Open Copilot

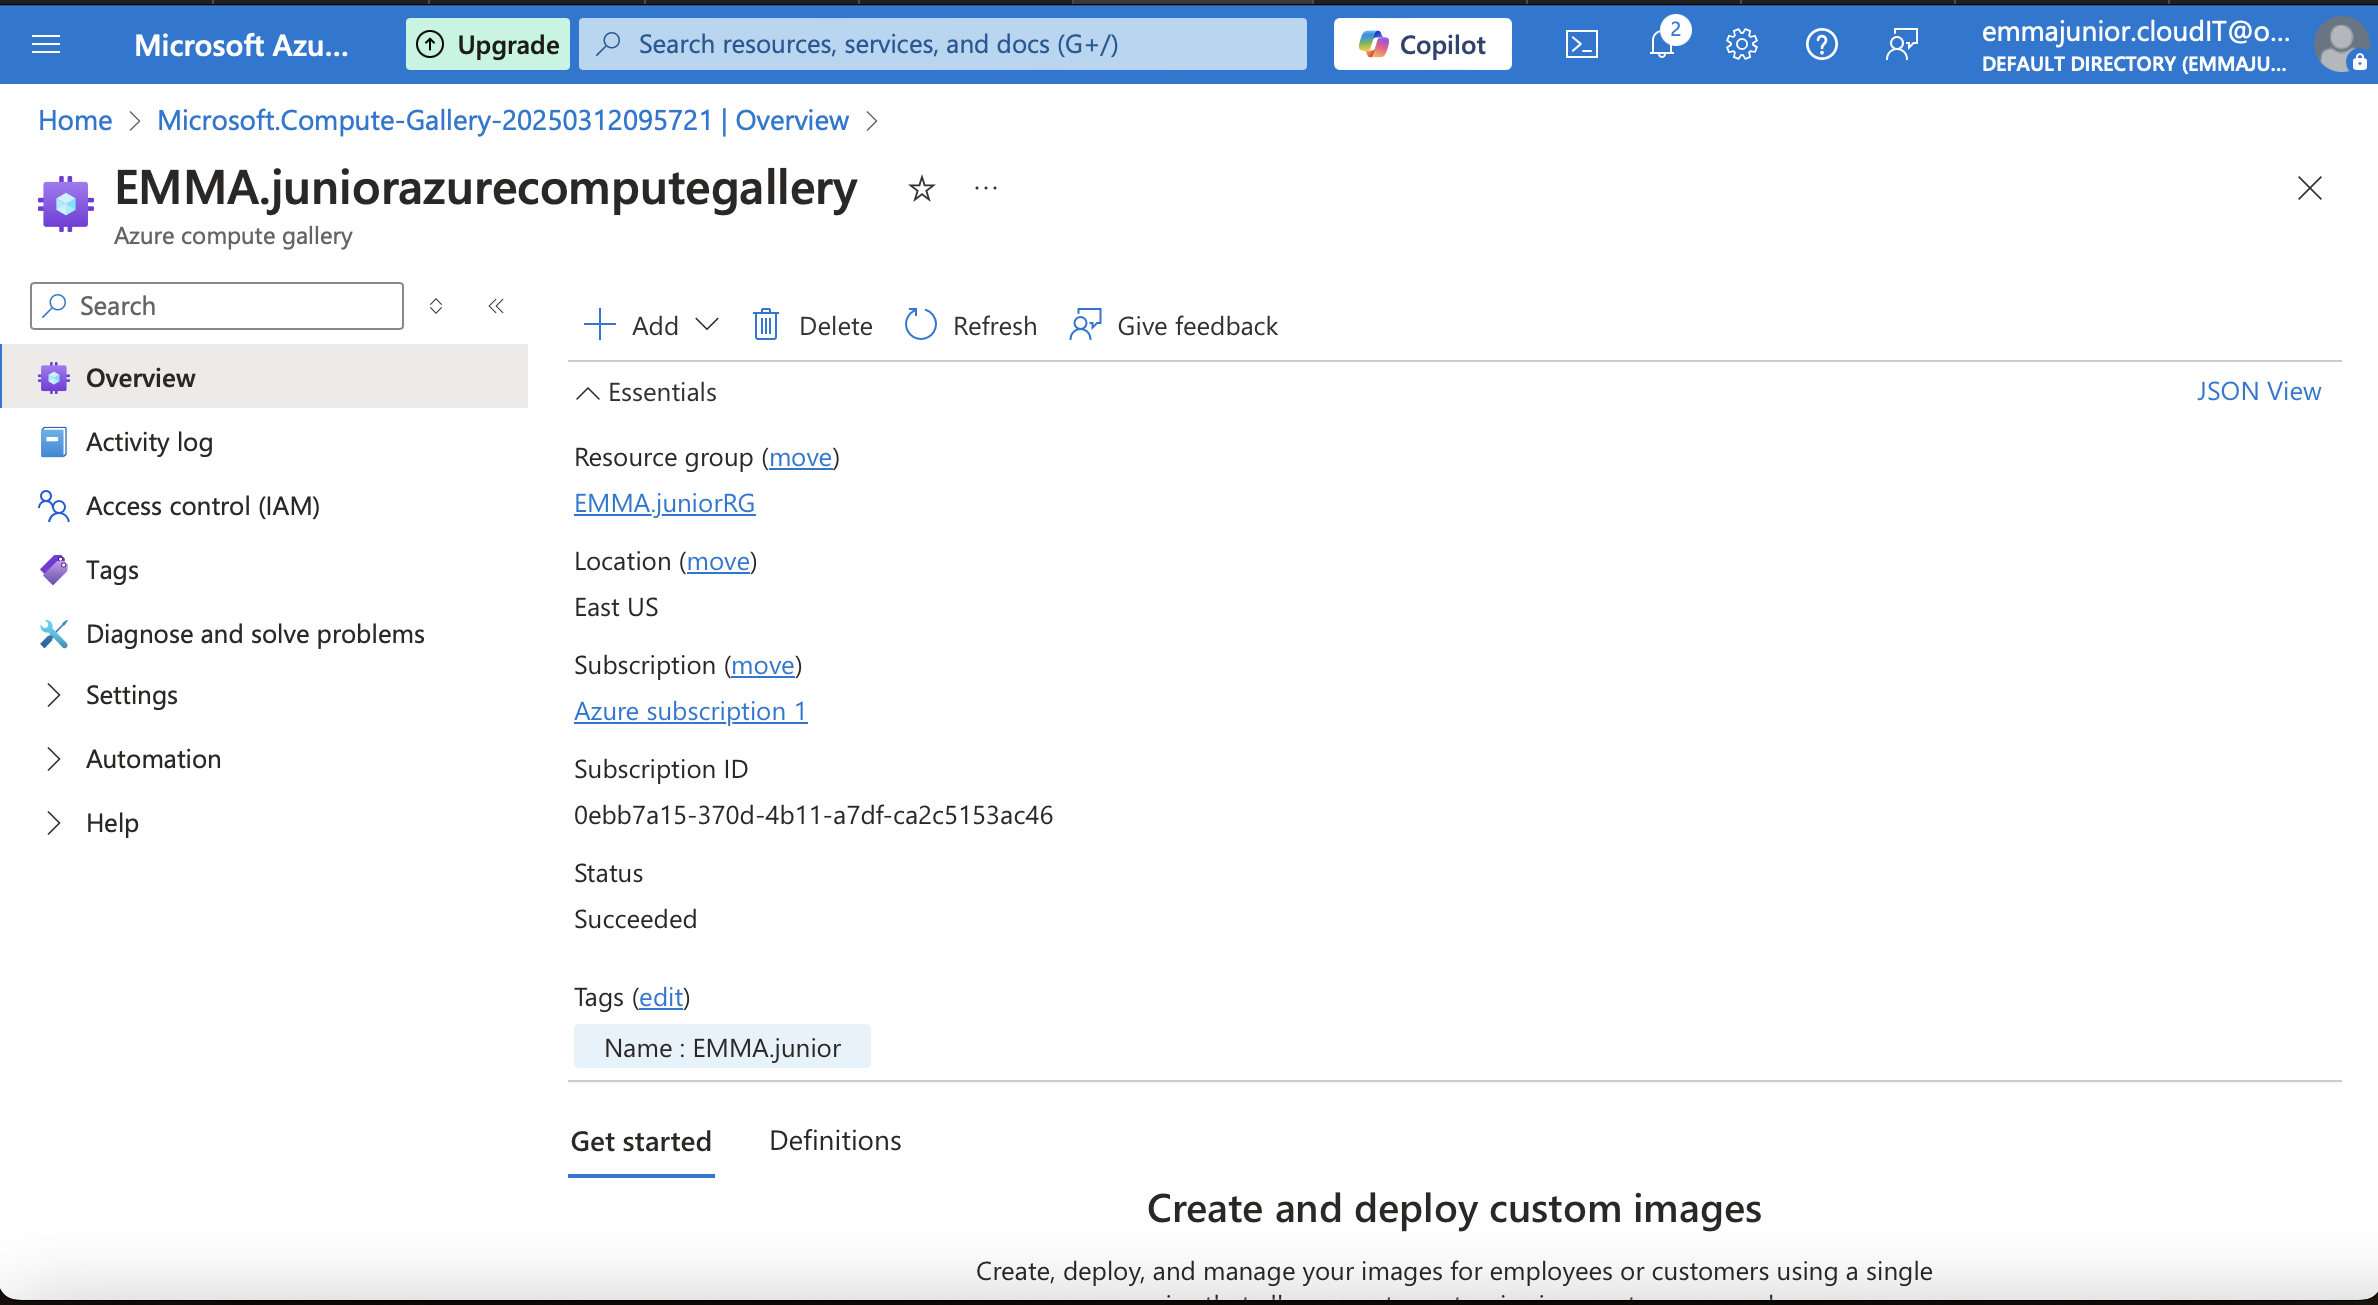coord(1422,44)
